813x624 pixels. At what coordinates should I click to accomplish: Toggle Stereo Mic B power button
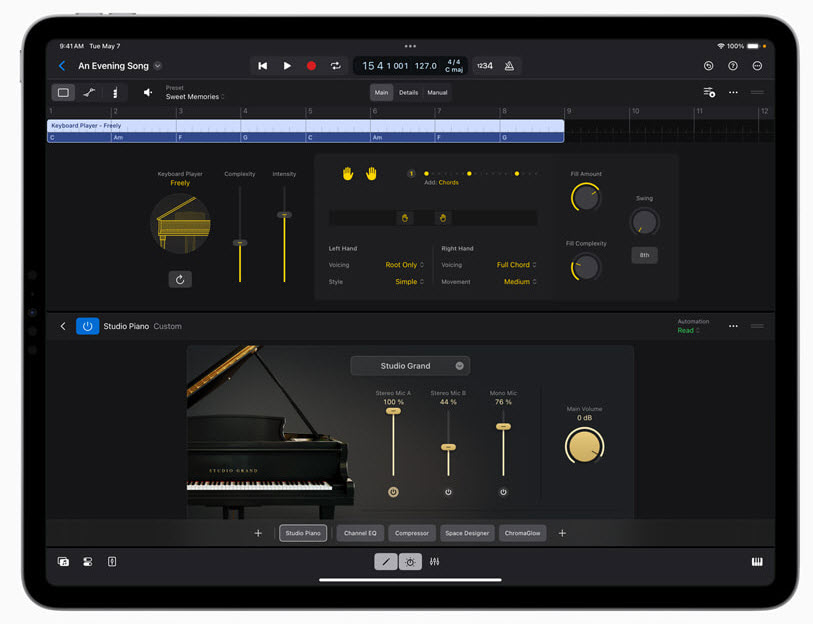(x=448, y=492)
